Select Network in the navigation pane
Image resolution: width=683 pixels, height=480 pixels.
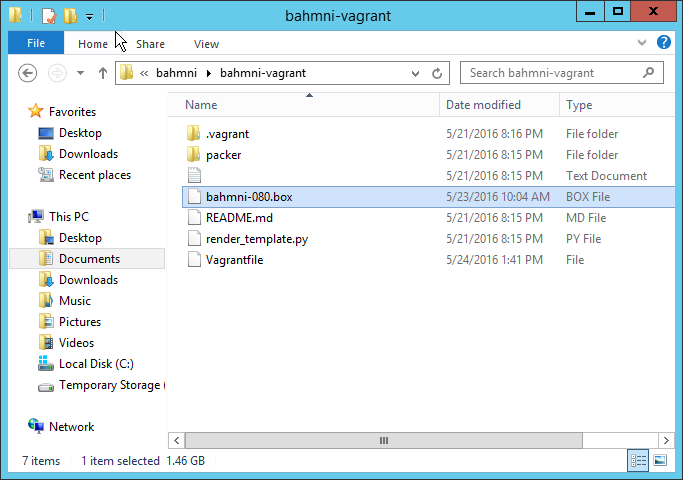click(71, 427)
